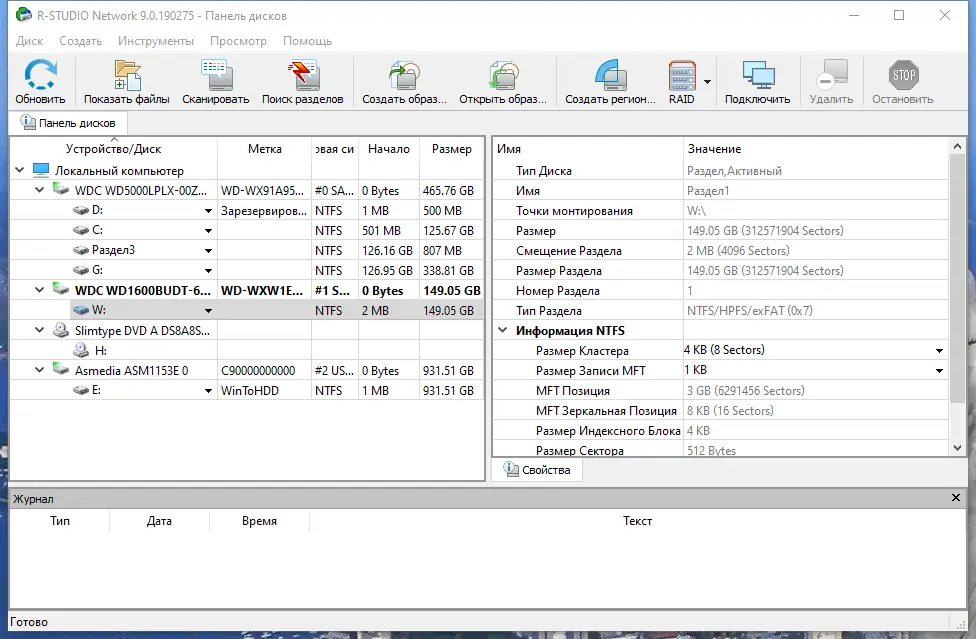Click the Начало column header
Screen dimensions: 976x639
[389, 149]
